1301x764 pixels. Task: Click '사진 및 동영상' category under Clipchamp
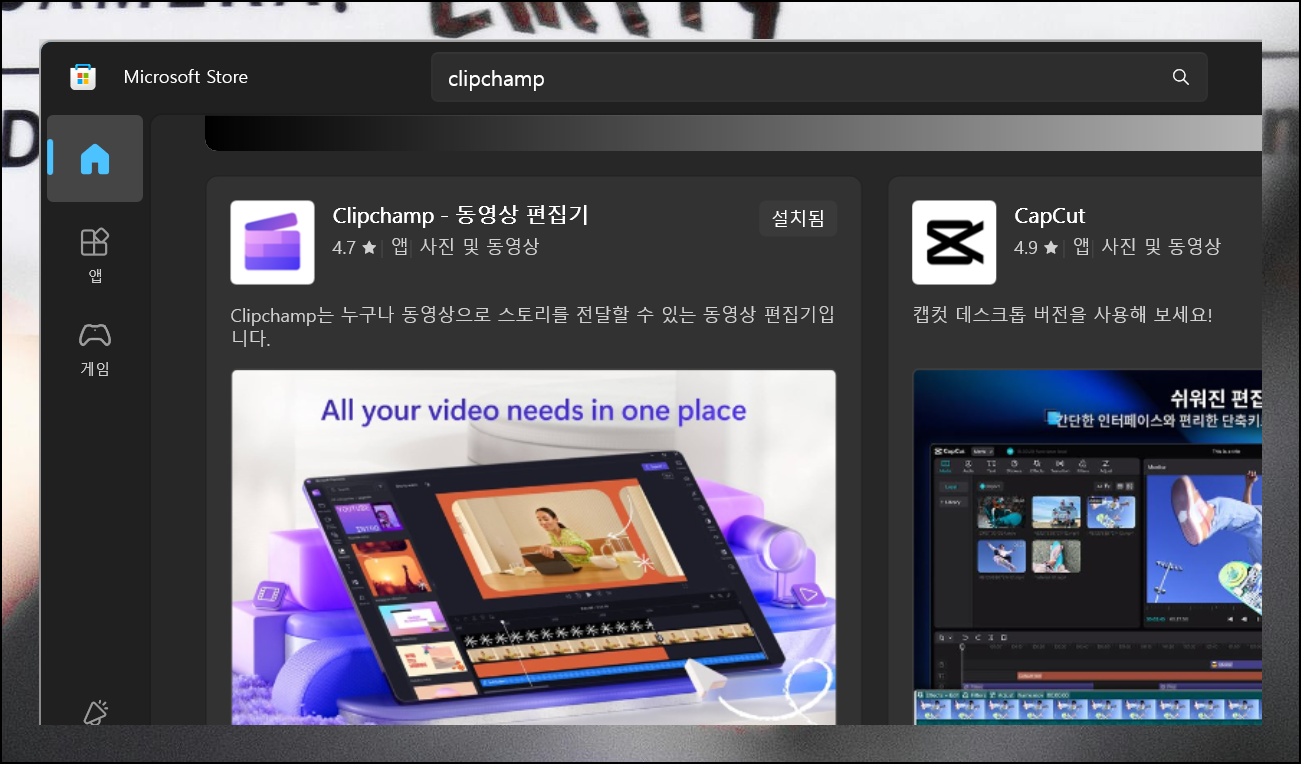(479, 247)
